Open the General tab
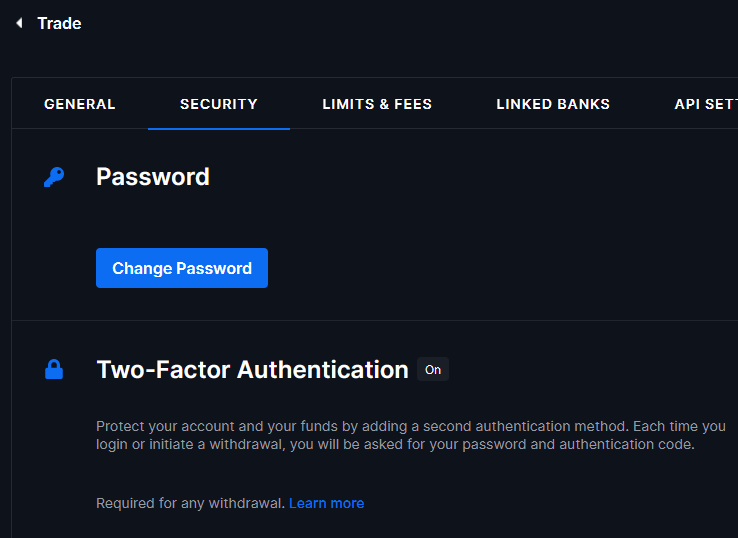The width and height of the screenshot is (738, 538). [80, 104]
